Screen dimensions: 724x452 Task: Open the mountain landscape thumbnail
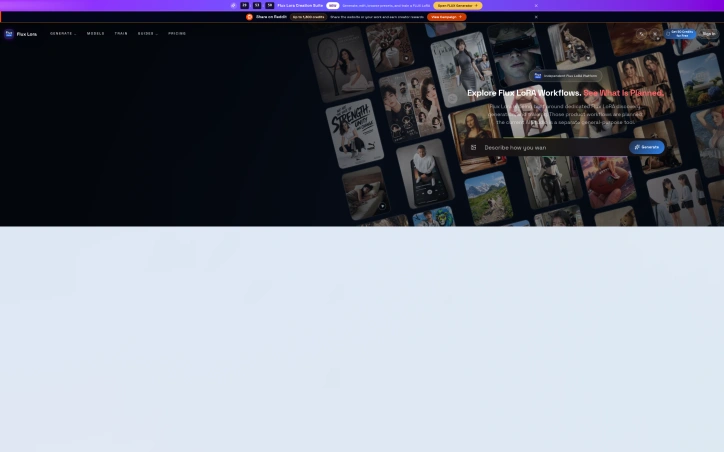click(x=489, y=198)
